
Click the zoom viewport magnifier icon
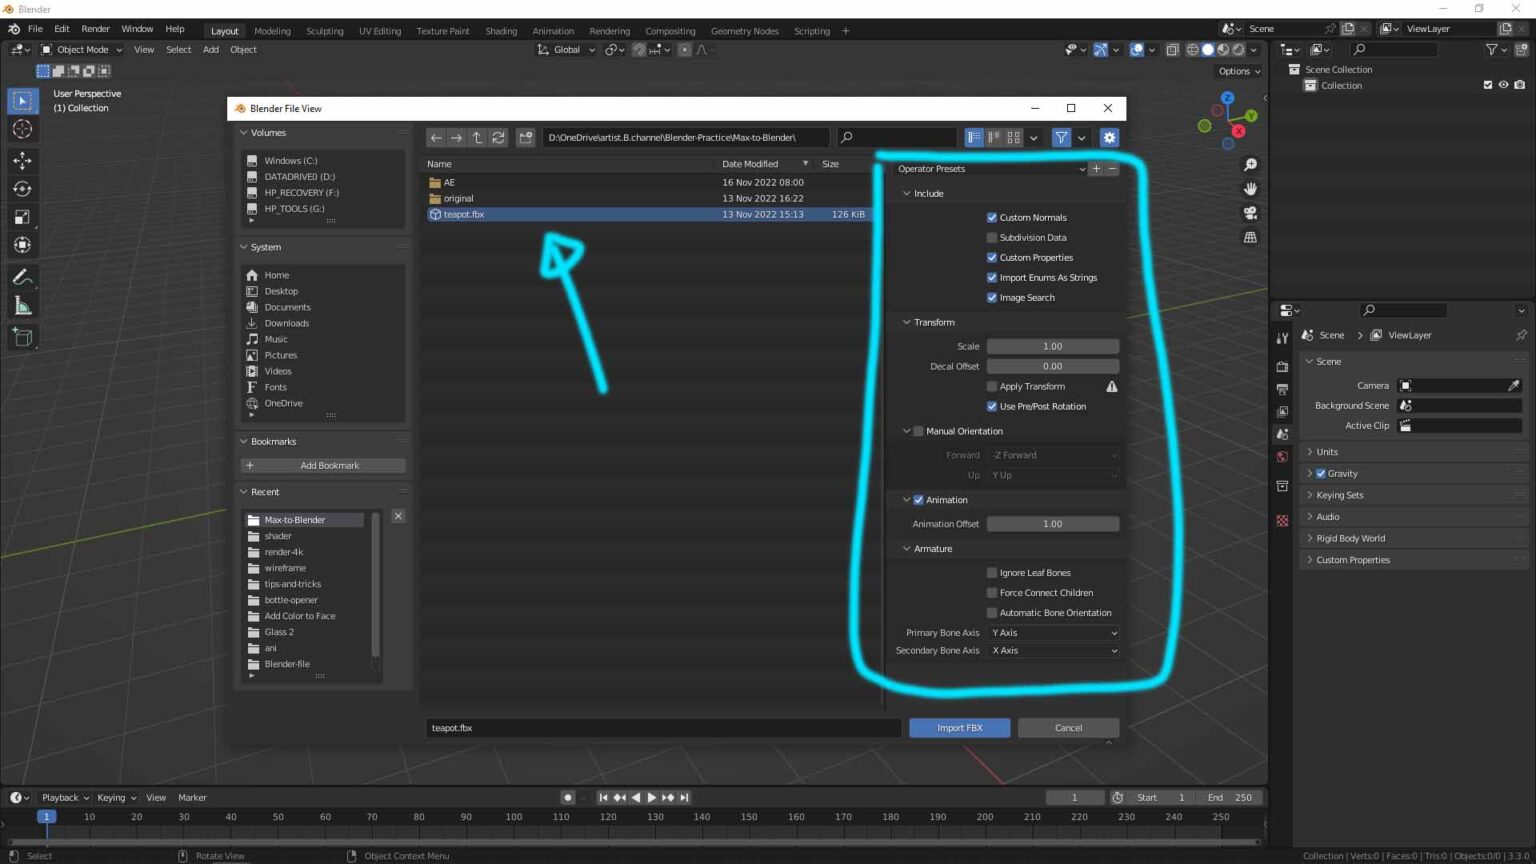1250,165
